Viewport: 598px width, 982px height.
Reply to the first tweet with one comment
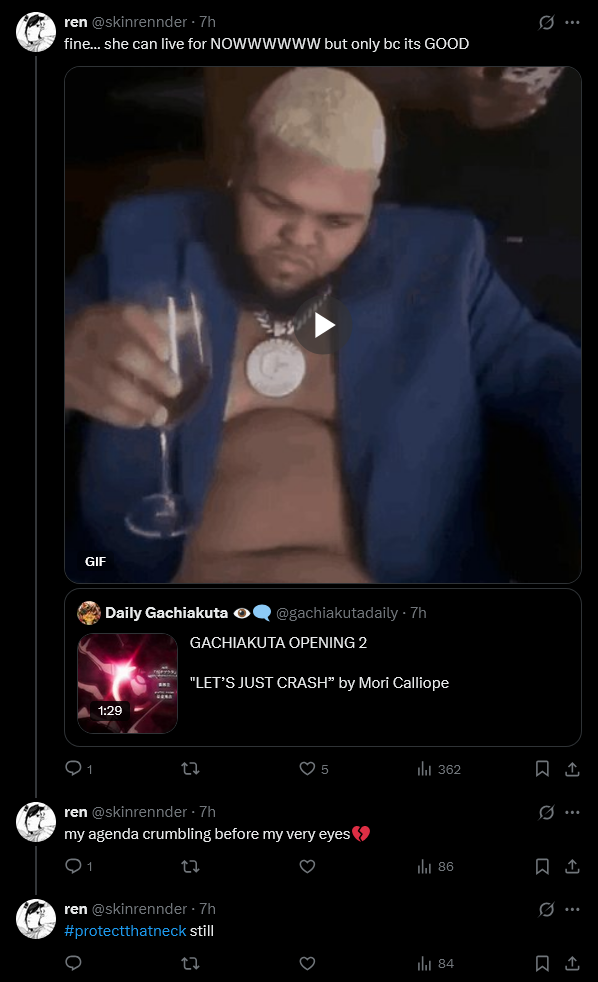coord(79,768)
